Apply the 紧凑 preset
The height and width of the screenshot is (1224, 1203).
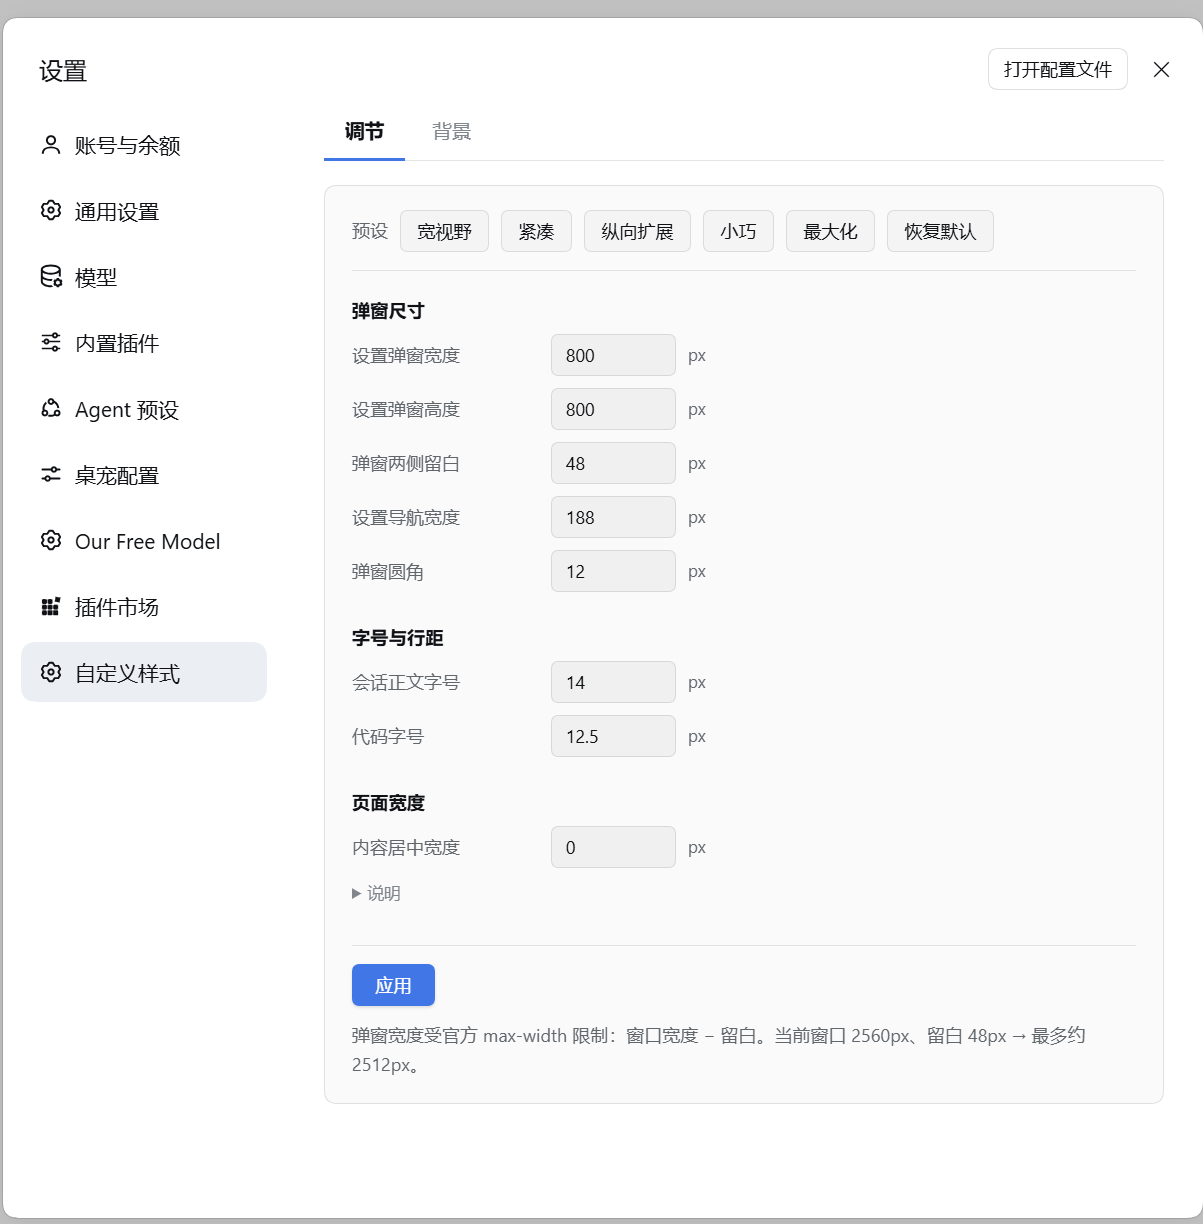536,231
